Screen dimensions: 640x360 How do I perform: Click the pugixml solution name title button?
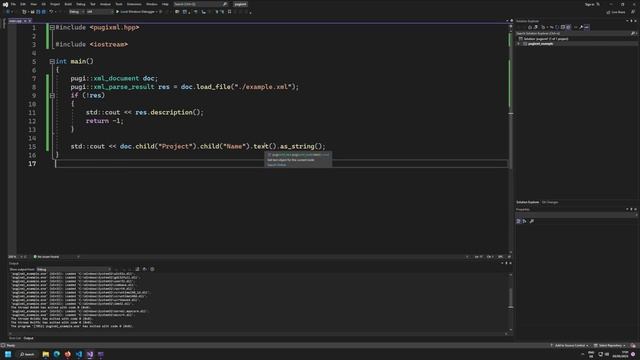(x=240, y=4)
